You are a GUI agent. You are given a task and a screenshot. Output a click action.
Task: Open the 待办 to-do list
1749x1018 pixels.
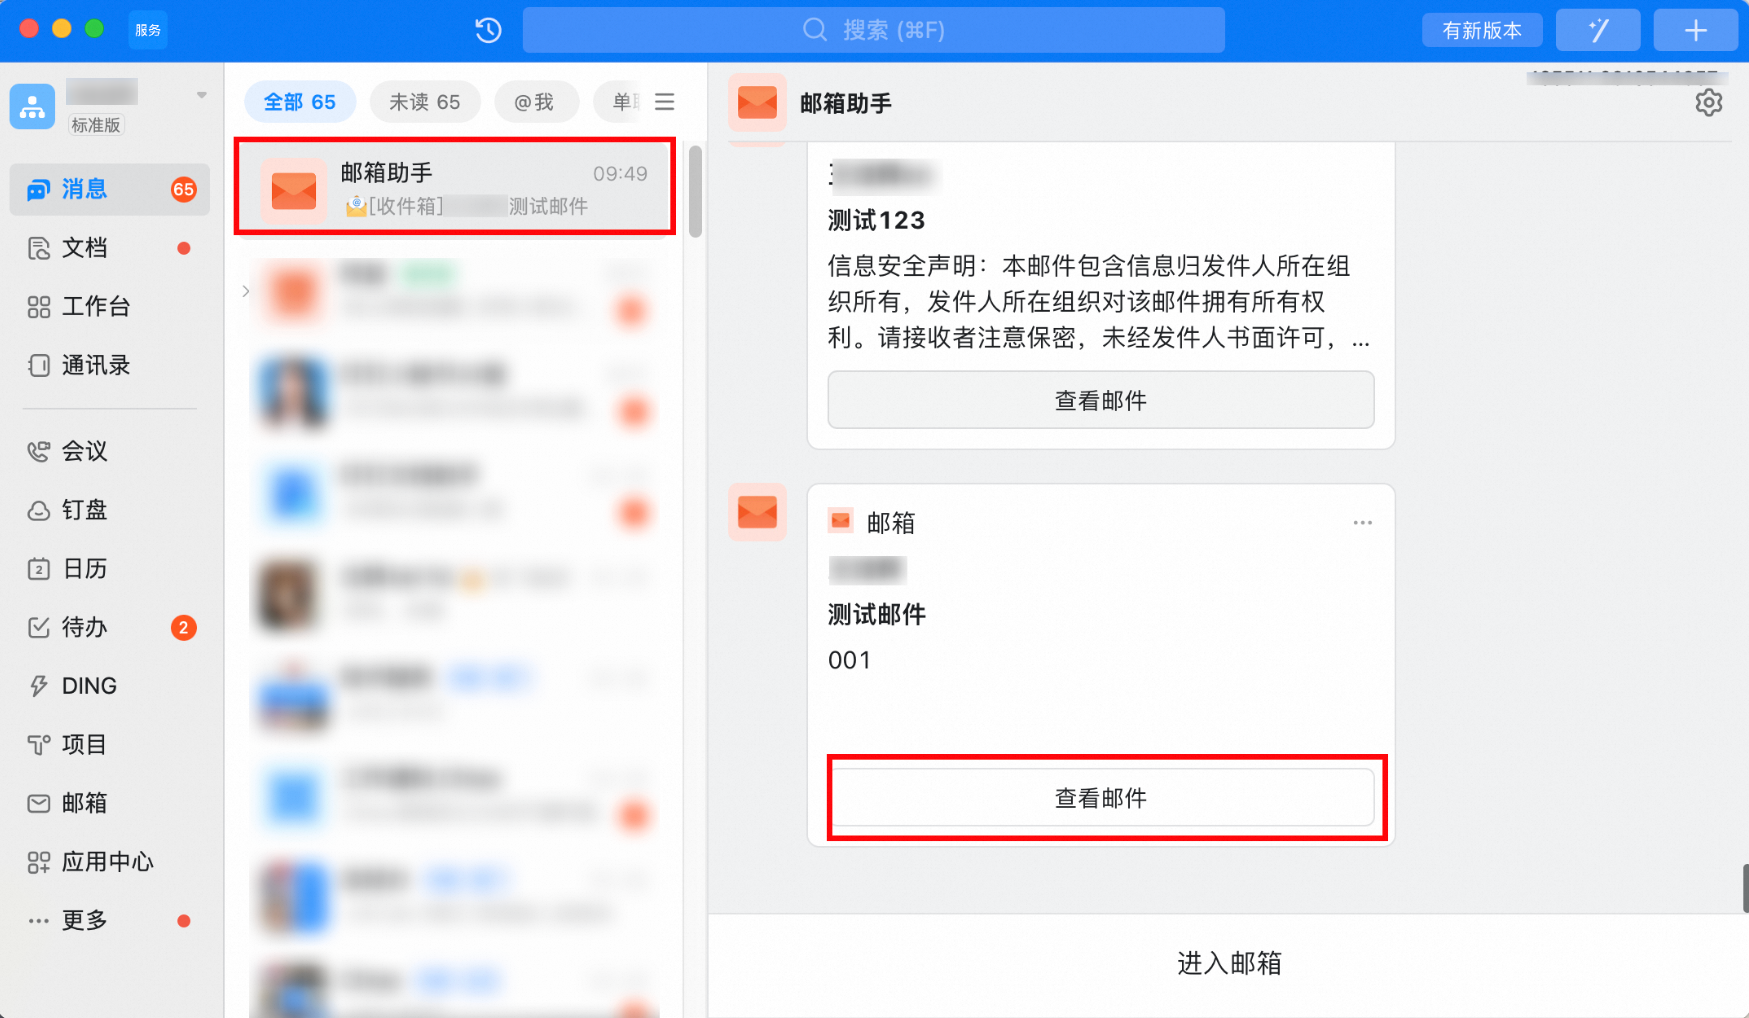[x=84, y=627]
